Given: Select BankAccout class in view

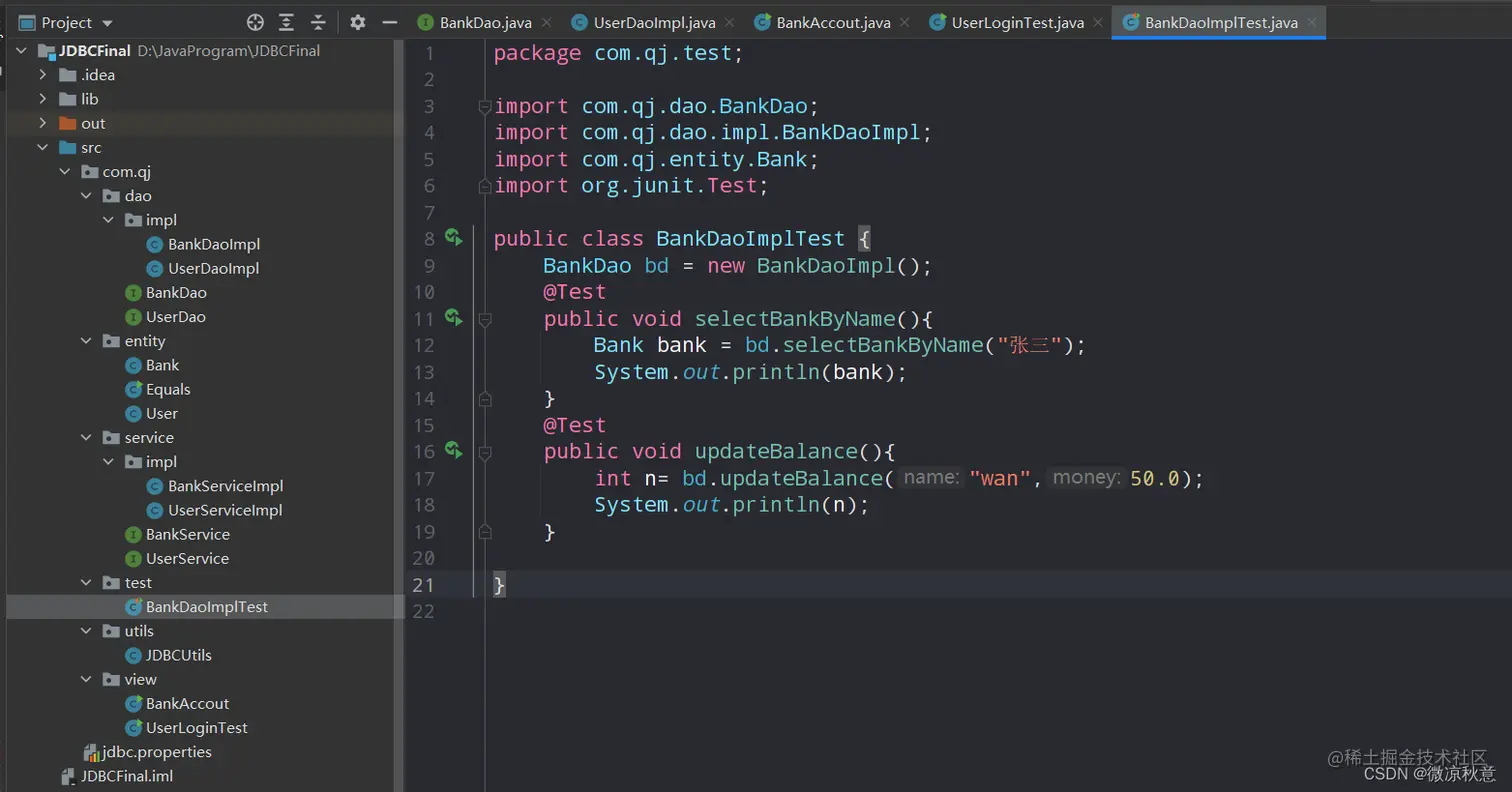Looking at the screenshot, I should click(187, 703).
